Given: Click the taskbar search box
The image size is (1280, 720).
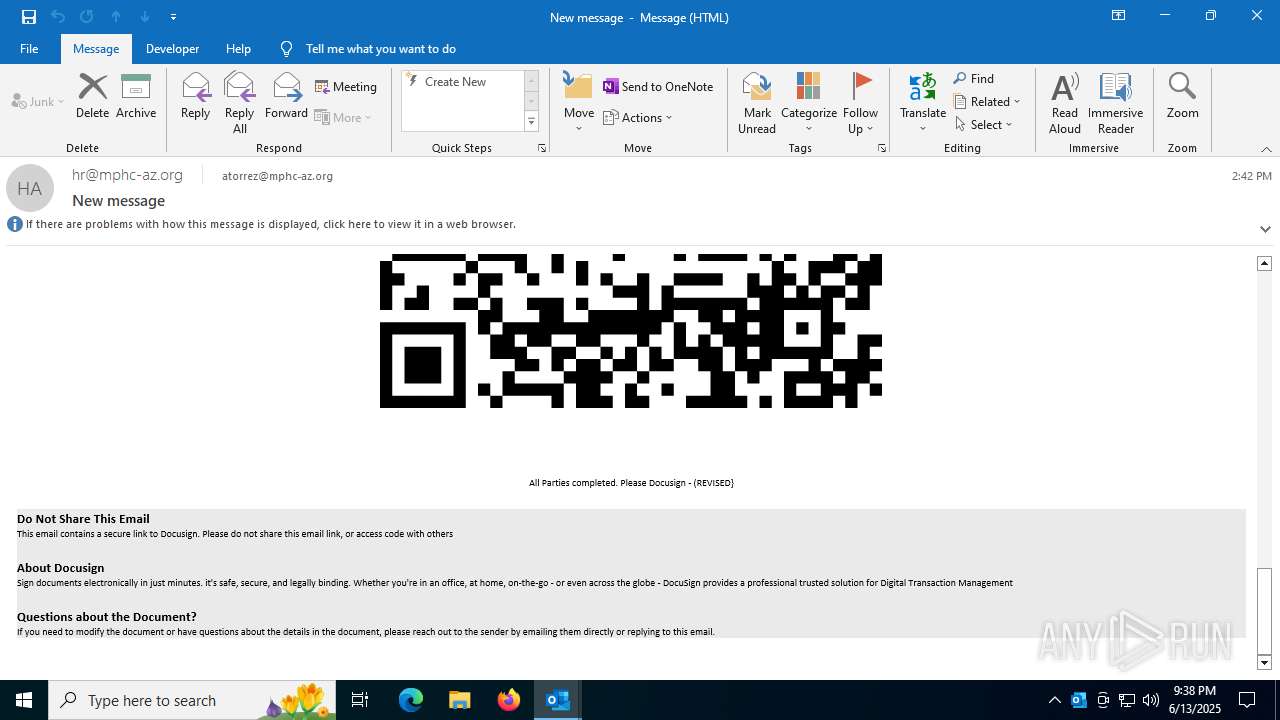Looking at the screenshot, I should (192, 700).
